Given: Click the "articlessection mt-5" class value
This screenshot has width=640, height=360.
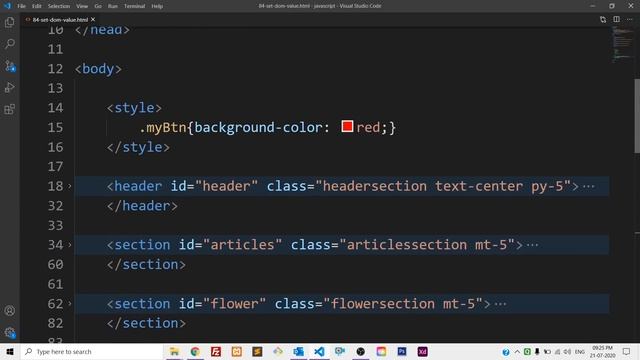Looking at the screenshot, I should click(x=427, y=245).
